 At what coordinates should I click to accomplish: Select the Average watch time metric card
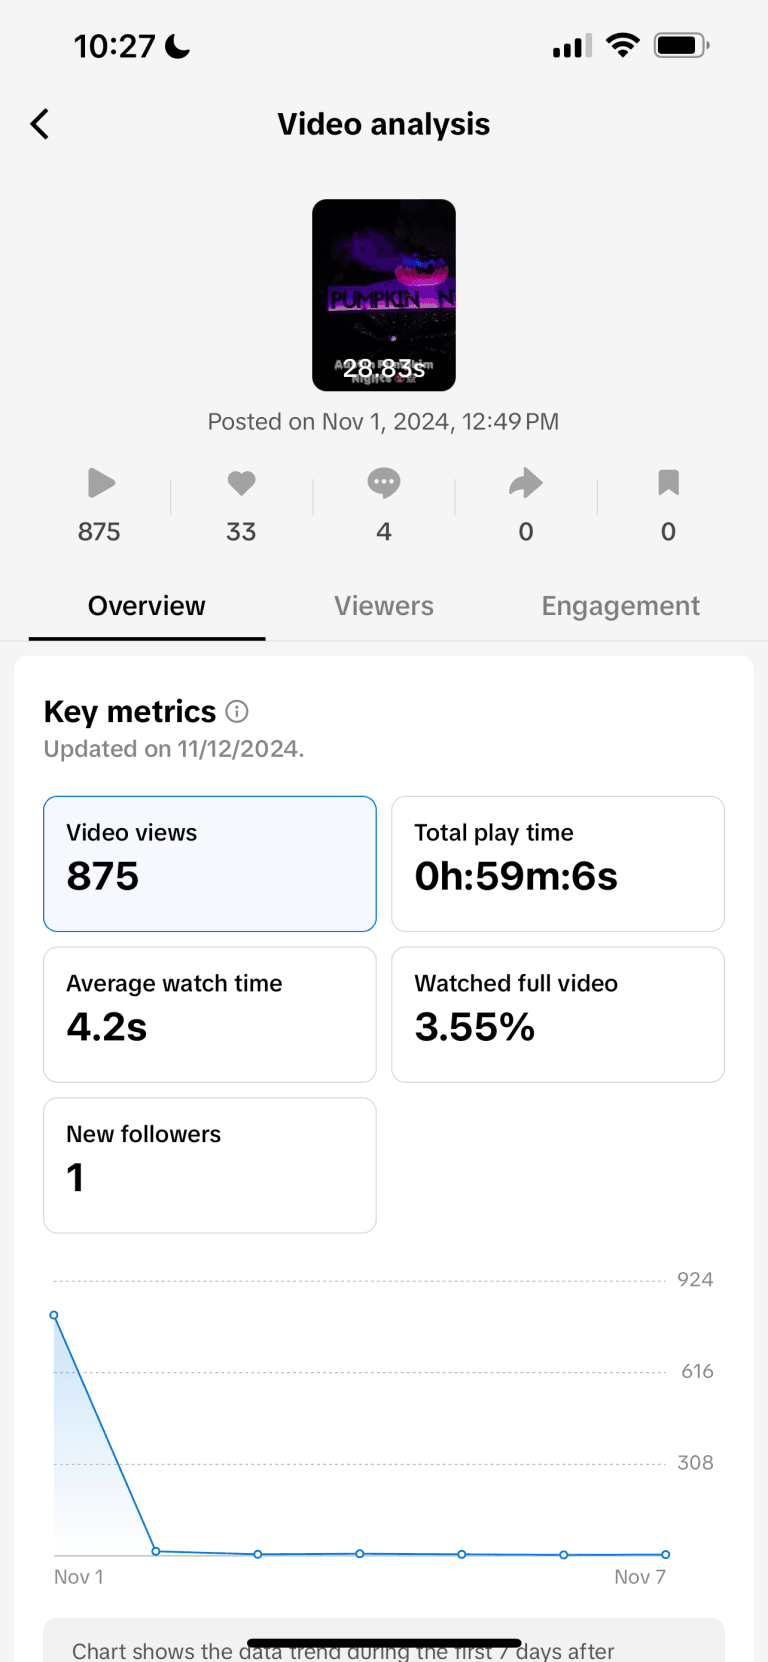pyautogui.click(x=209, y=1014)
